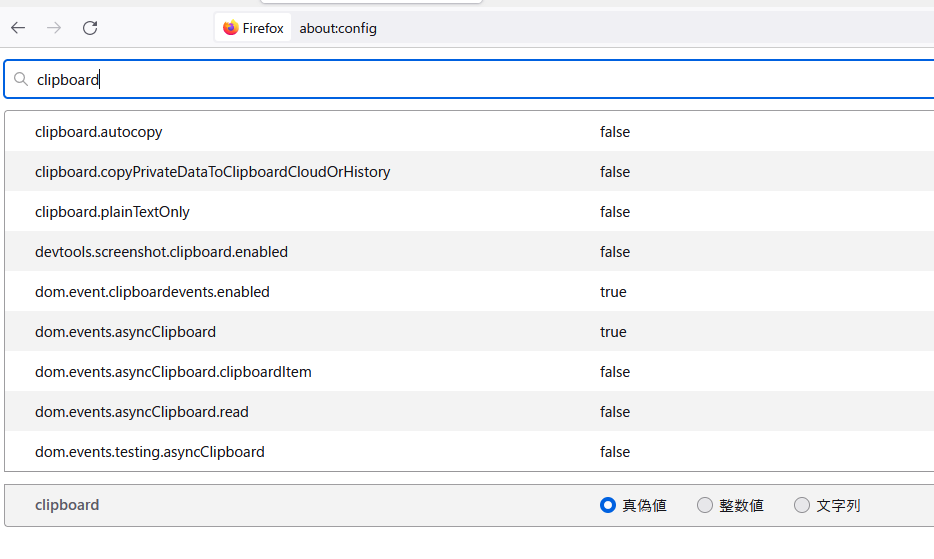
Task: Click true value of dom.event.clipboardevents.enabled
Action: coord(613,291)
